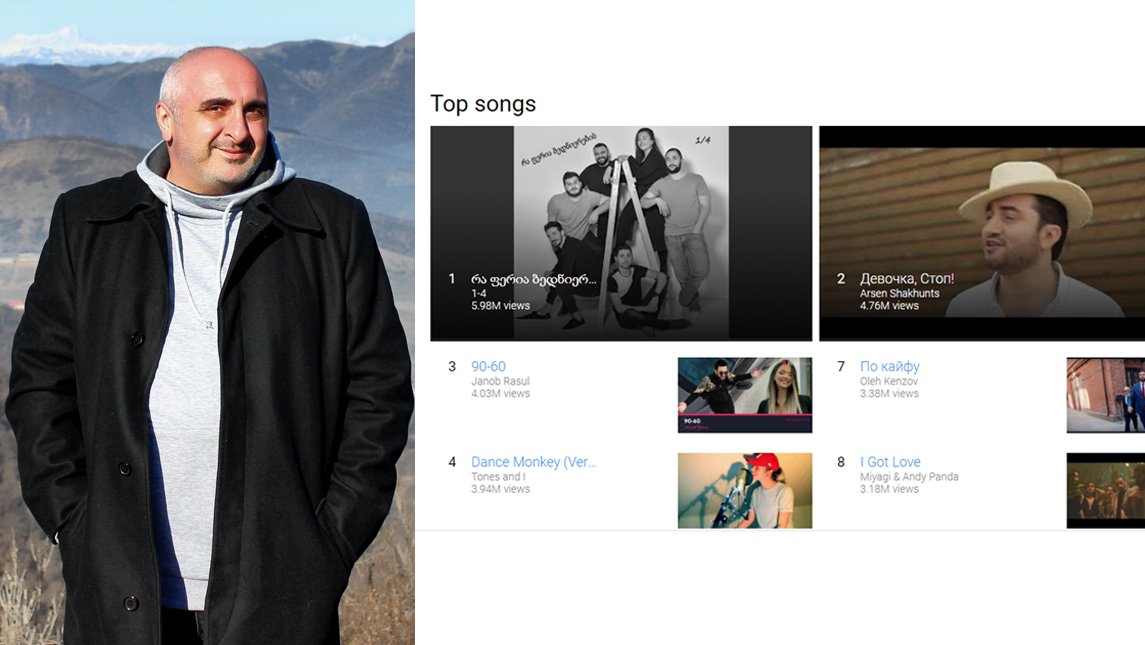Select artist name Tones and I
The height and width of the screenshot is (645, 1145).
(x=497, y=477)
